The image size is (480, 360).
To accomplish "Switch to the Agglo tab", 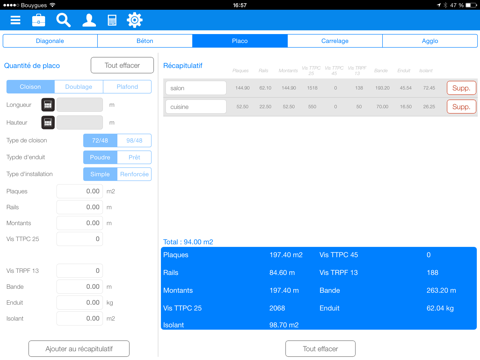I will 430,41.
